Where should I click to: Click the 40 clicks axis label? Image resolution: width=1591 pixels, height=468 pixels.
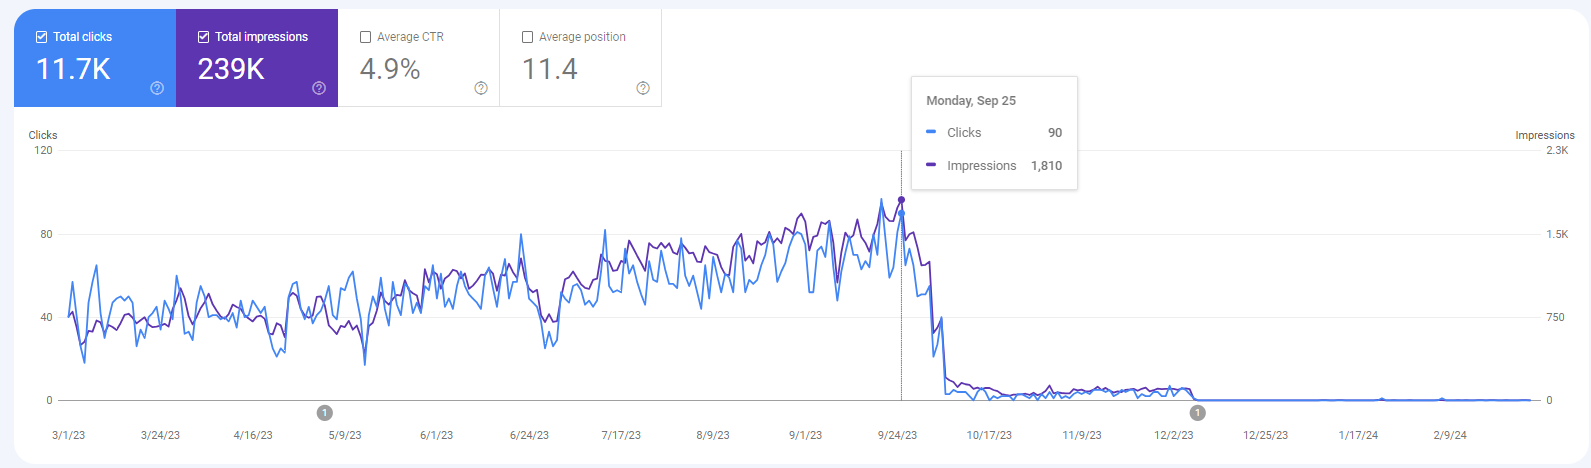(x=47, y=318)
